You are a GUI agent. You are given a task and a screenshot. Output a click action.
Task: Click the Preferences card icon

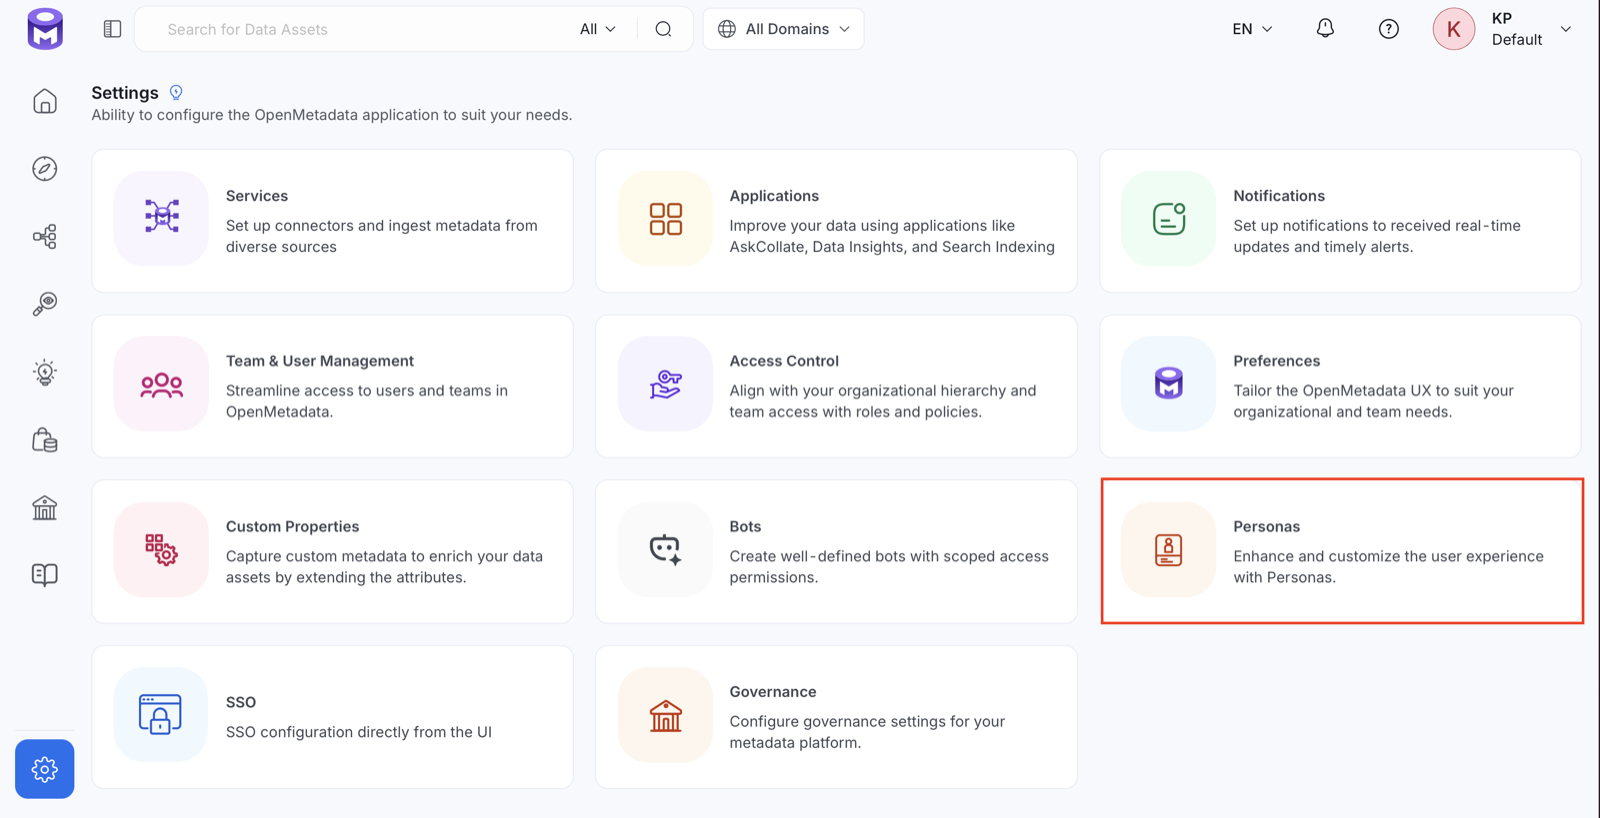tap(1168, 384)
